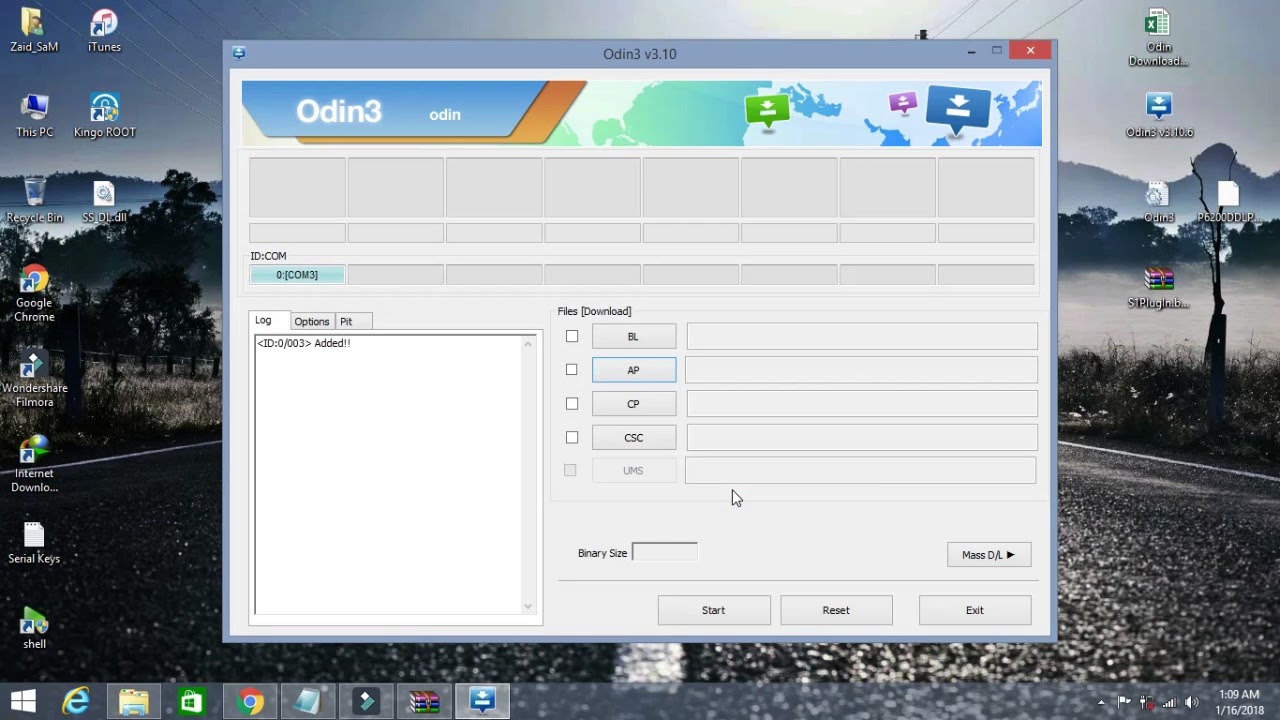Image resolution: width=1280 pixels, height=720 pixels.
Task: Click the CP file path field
Action: (x=862, y=404)
